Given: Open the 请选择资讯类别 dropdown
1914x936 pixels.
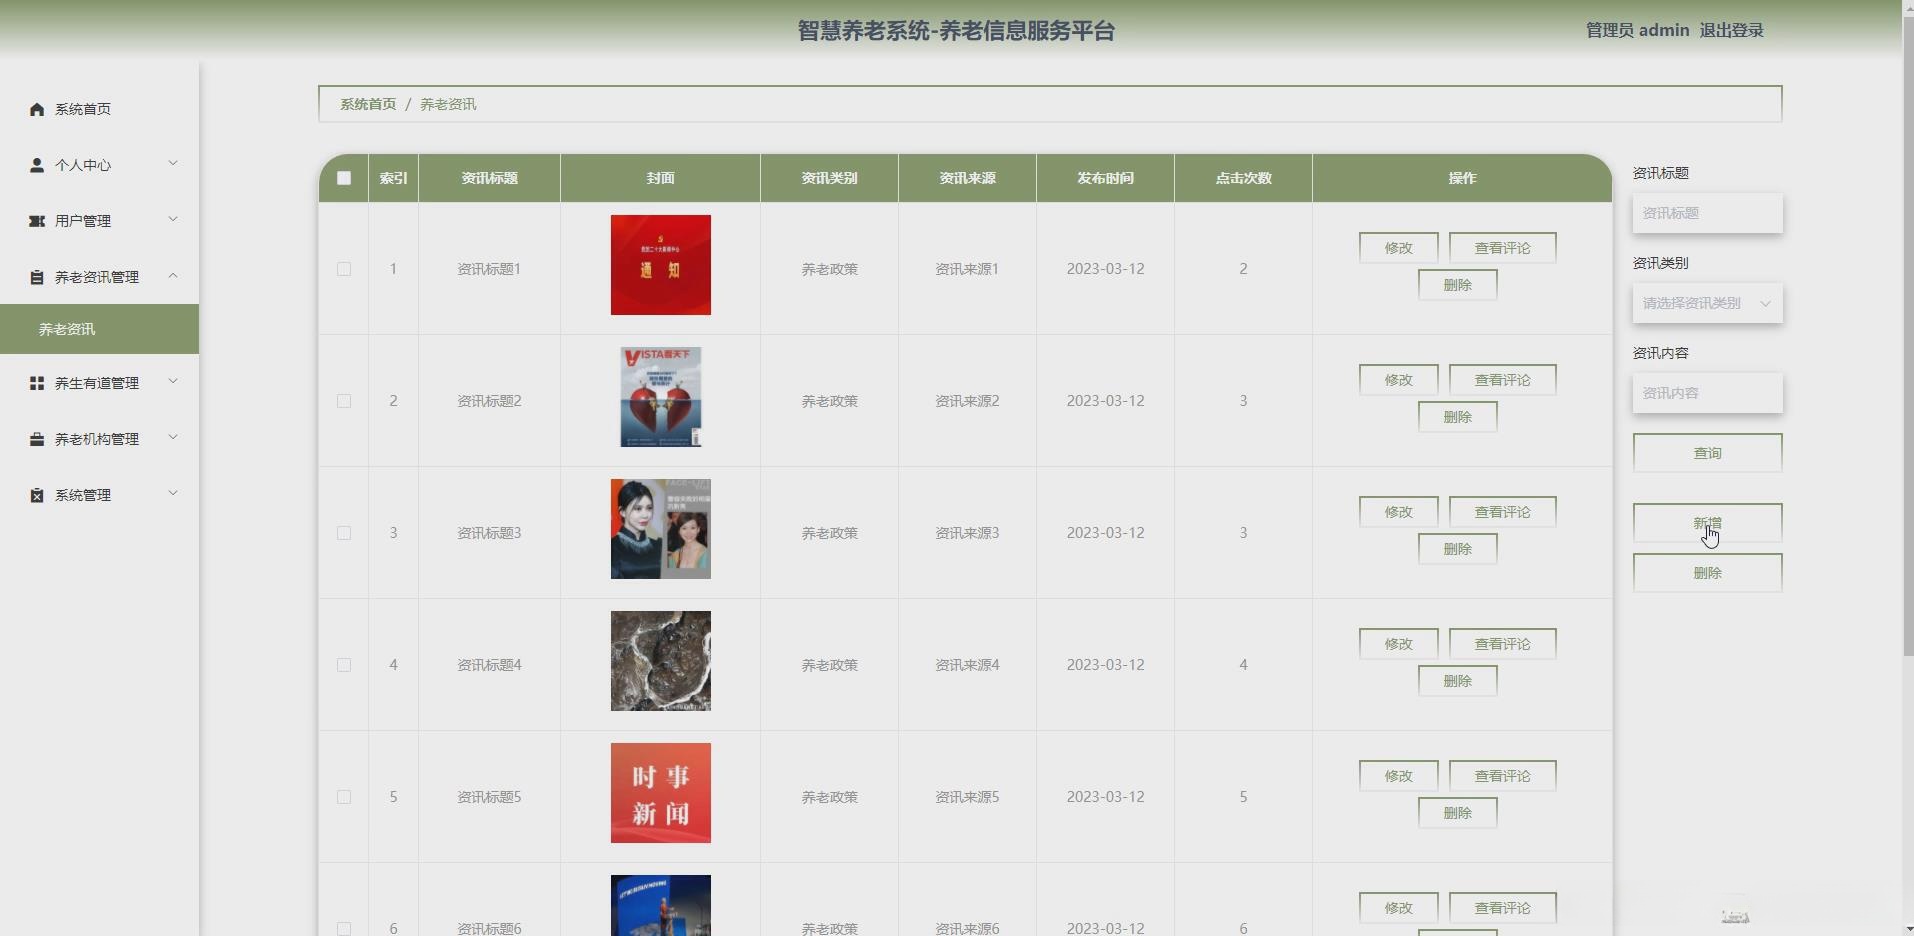Looking at the screenshot, I should 1707,303.
